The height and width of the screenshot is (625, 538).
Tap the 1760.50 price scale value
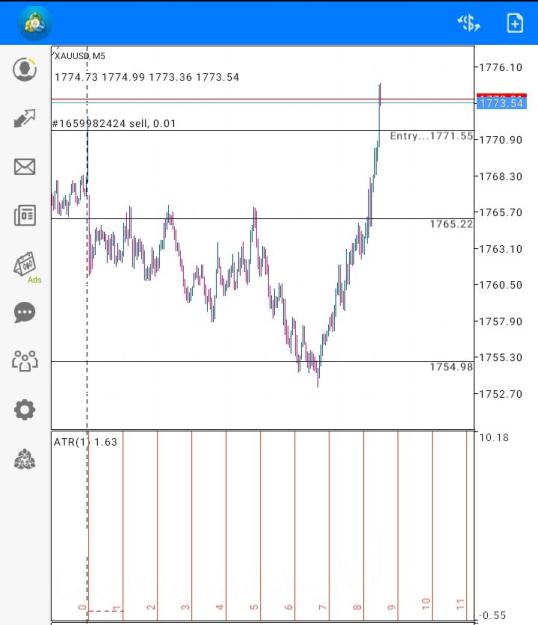coord(501,285)
